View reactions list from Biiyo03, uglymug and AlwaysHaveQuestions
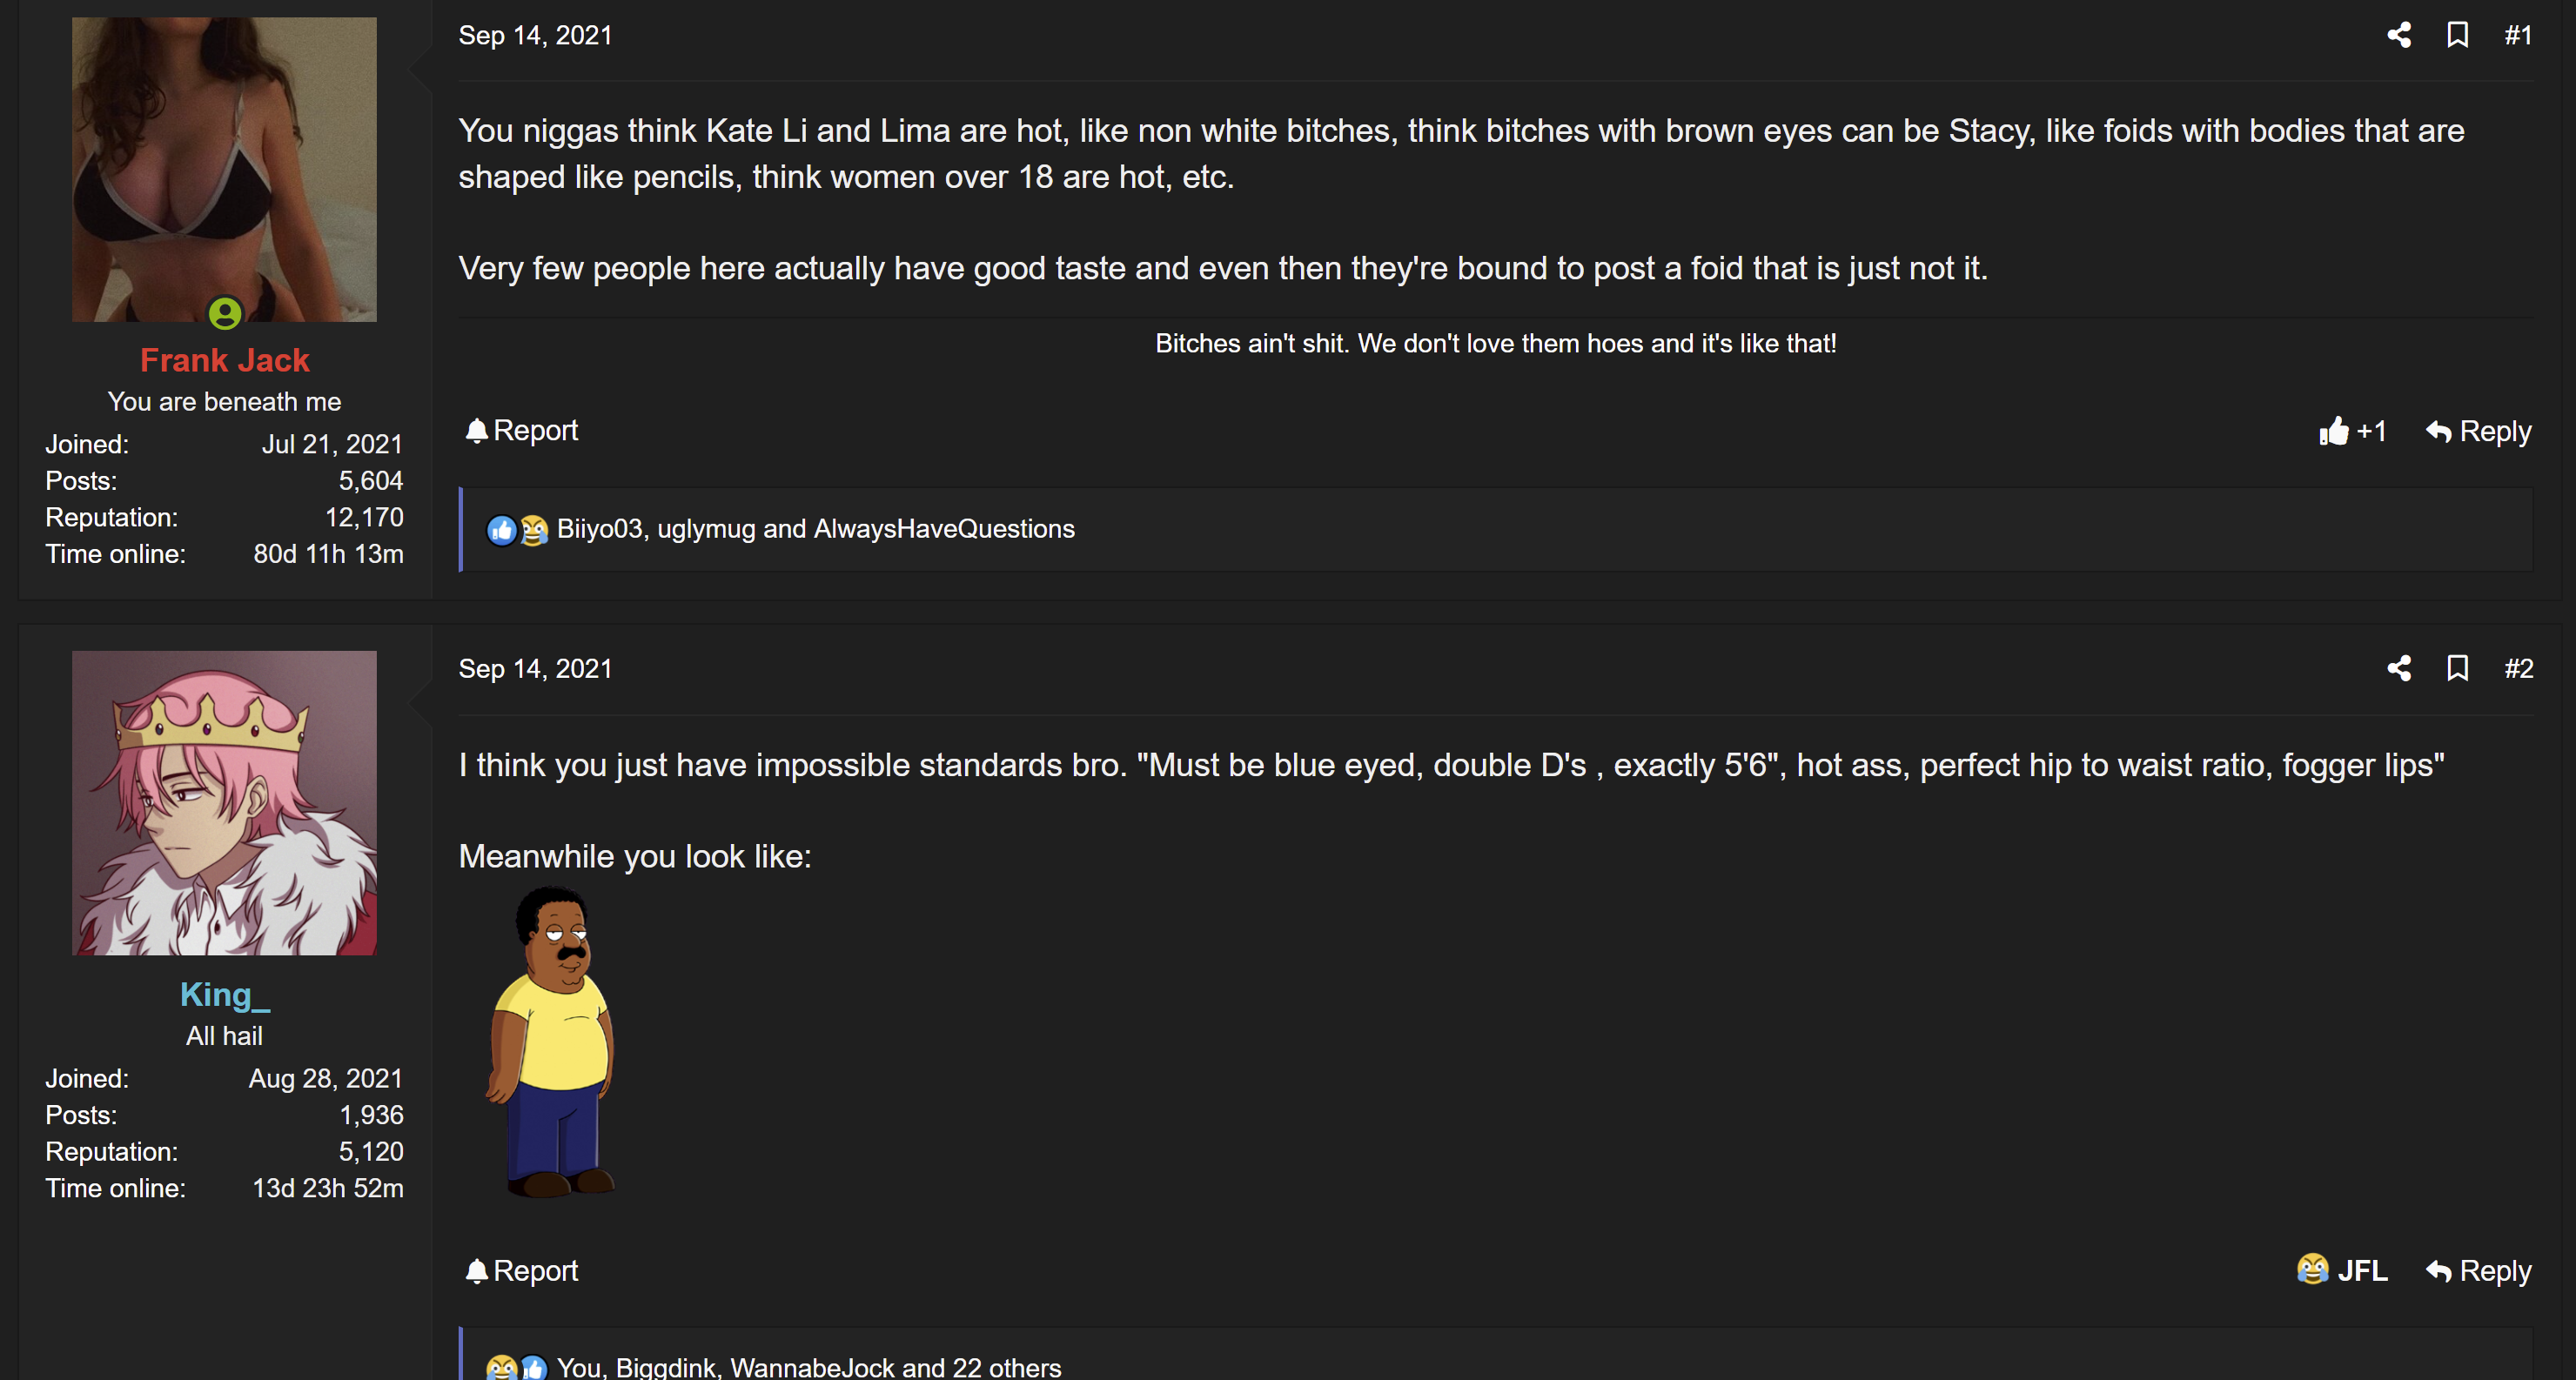2576x1380 pixels. [815, 529]
